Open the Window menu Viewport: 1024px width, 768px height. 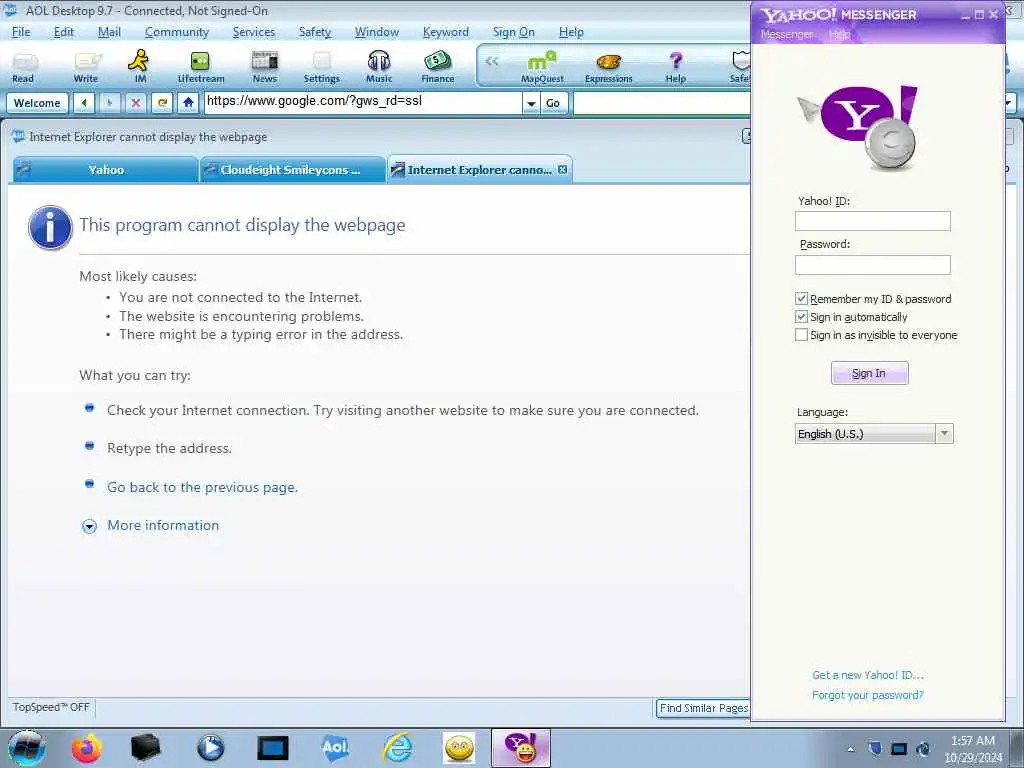pyautogui.click(x=377, y=32)
